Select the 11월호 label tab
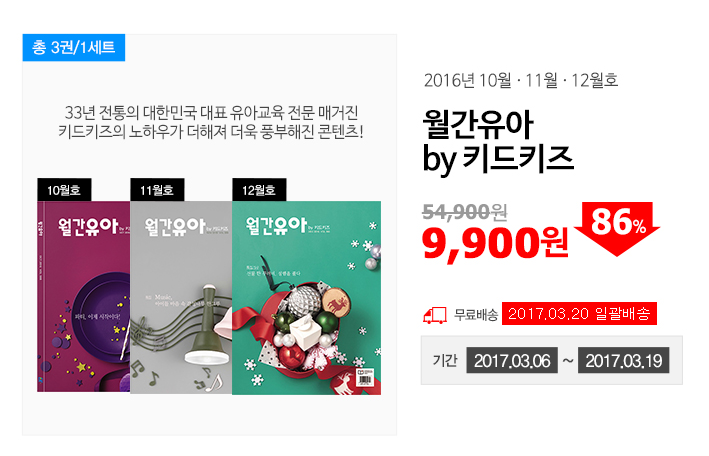This screenshot has height=456, width=709. (157, 190)
